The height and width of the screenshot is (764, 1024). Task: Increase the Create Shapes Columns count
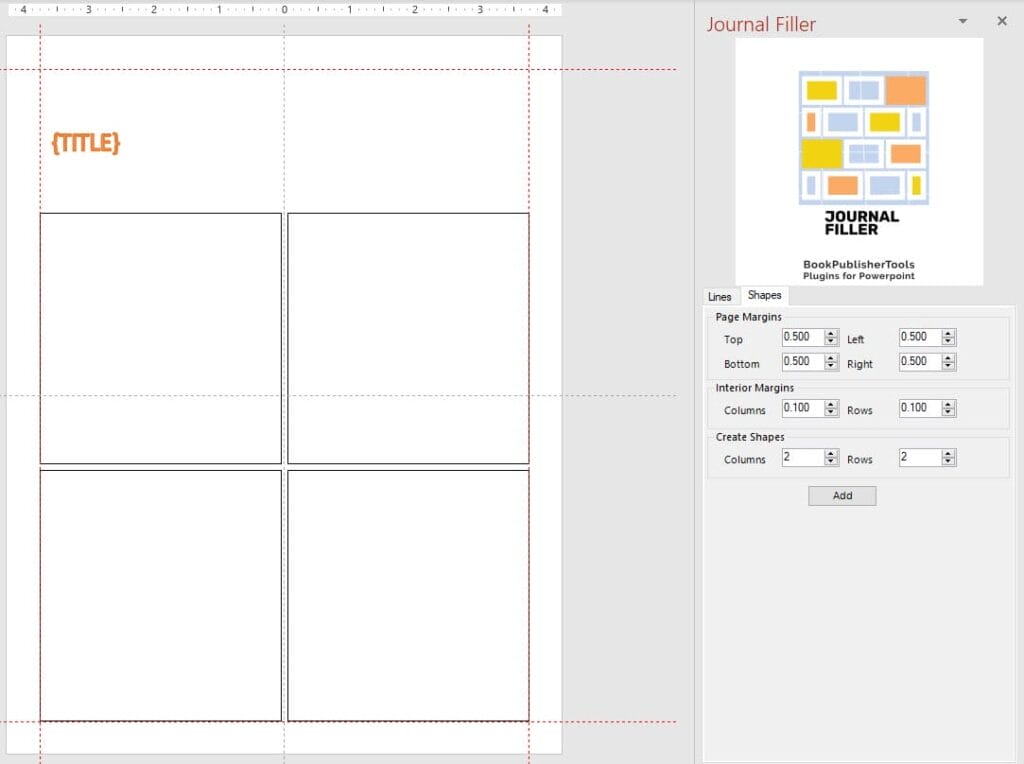pos(831,453)
